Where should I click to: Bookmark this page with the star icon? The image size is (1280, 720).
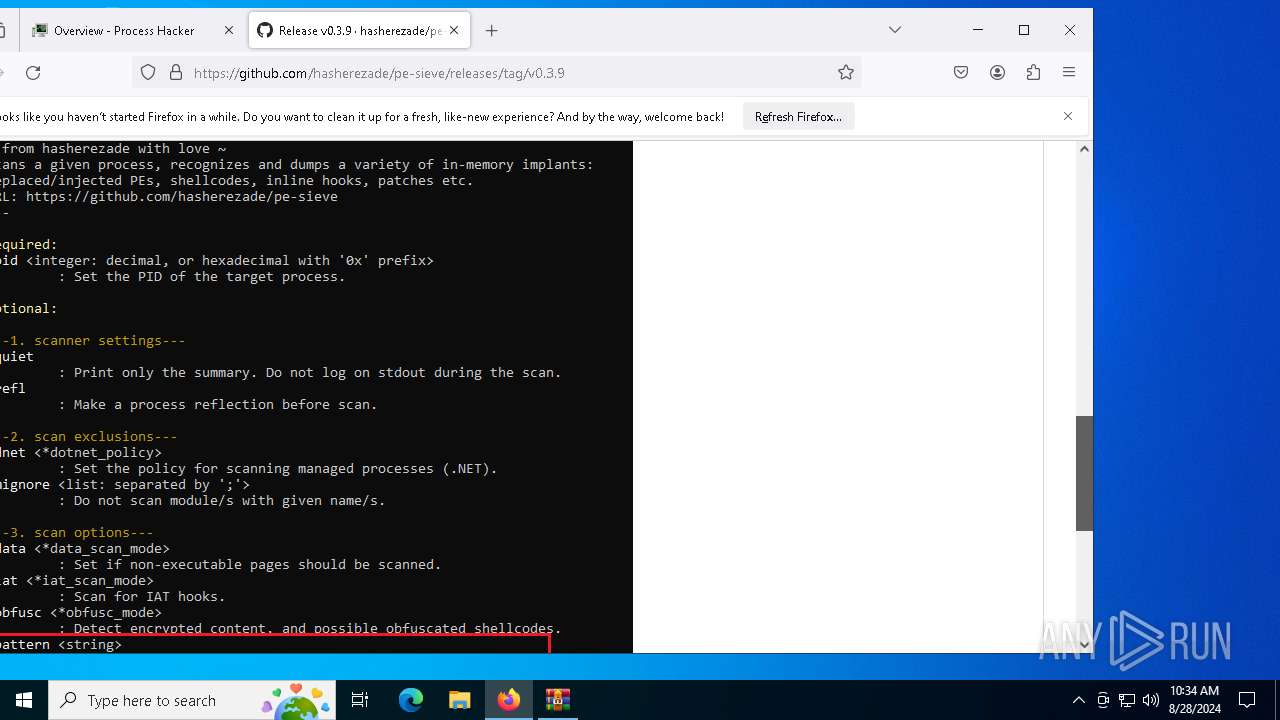tap(846, 72)
